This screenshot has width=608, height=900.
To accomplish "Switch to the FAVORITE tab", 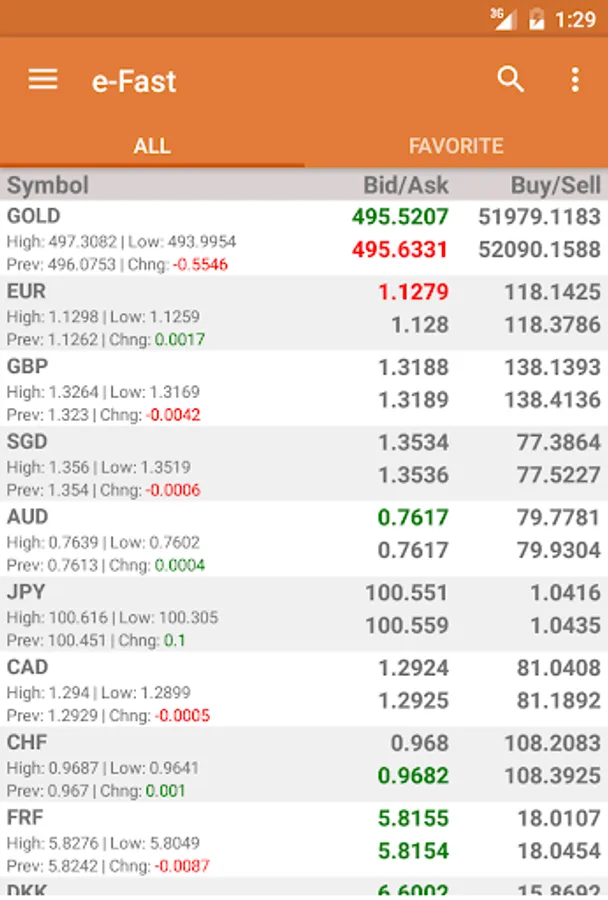I will point(456,146).
